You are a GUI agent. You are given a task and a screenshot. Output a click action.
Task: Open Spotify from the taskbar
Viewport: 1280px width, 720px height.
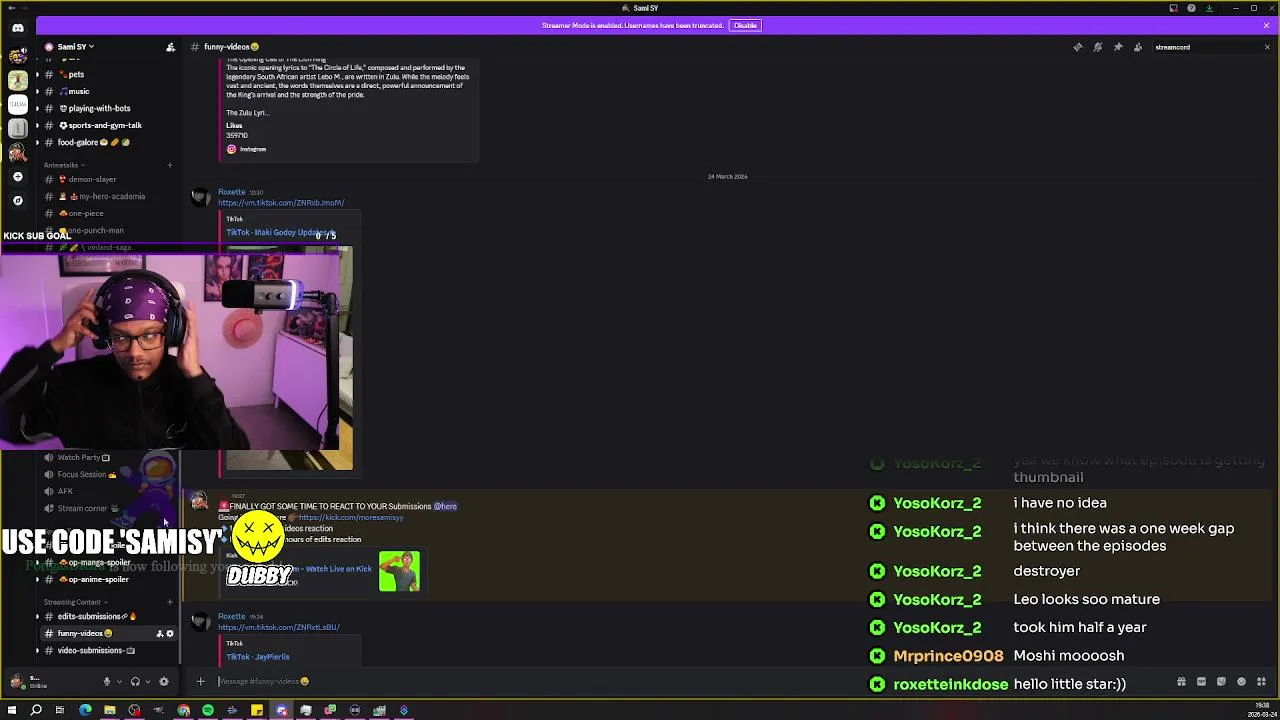pos(208,710)
